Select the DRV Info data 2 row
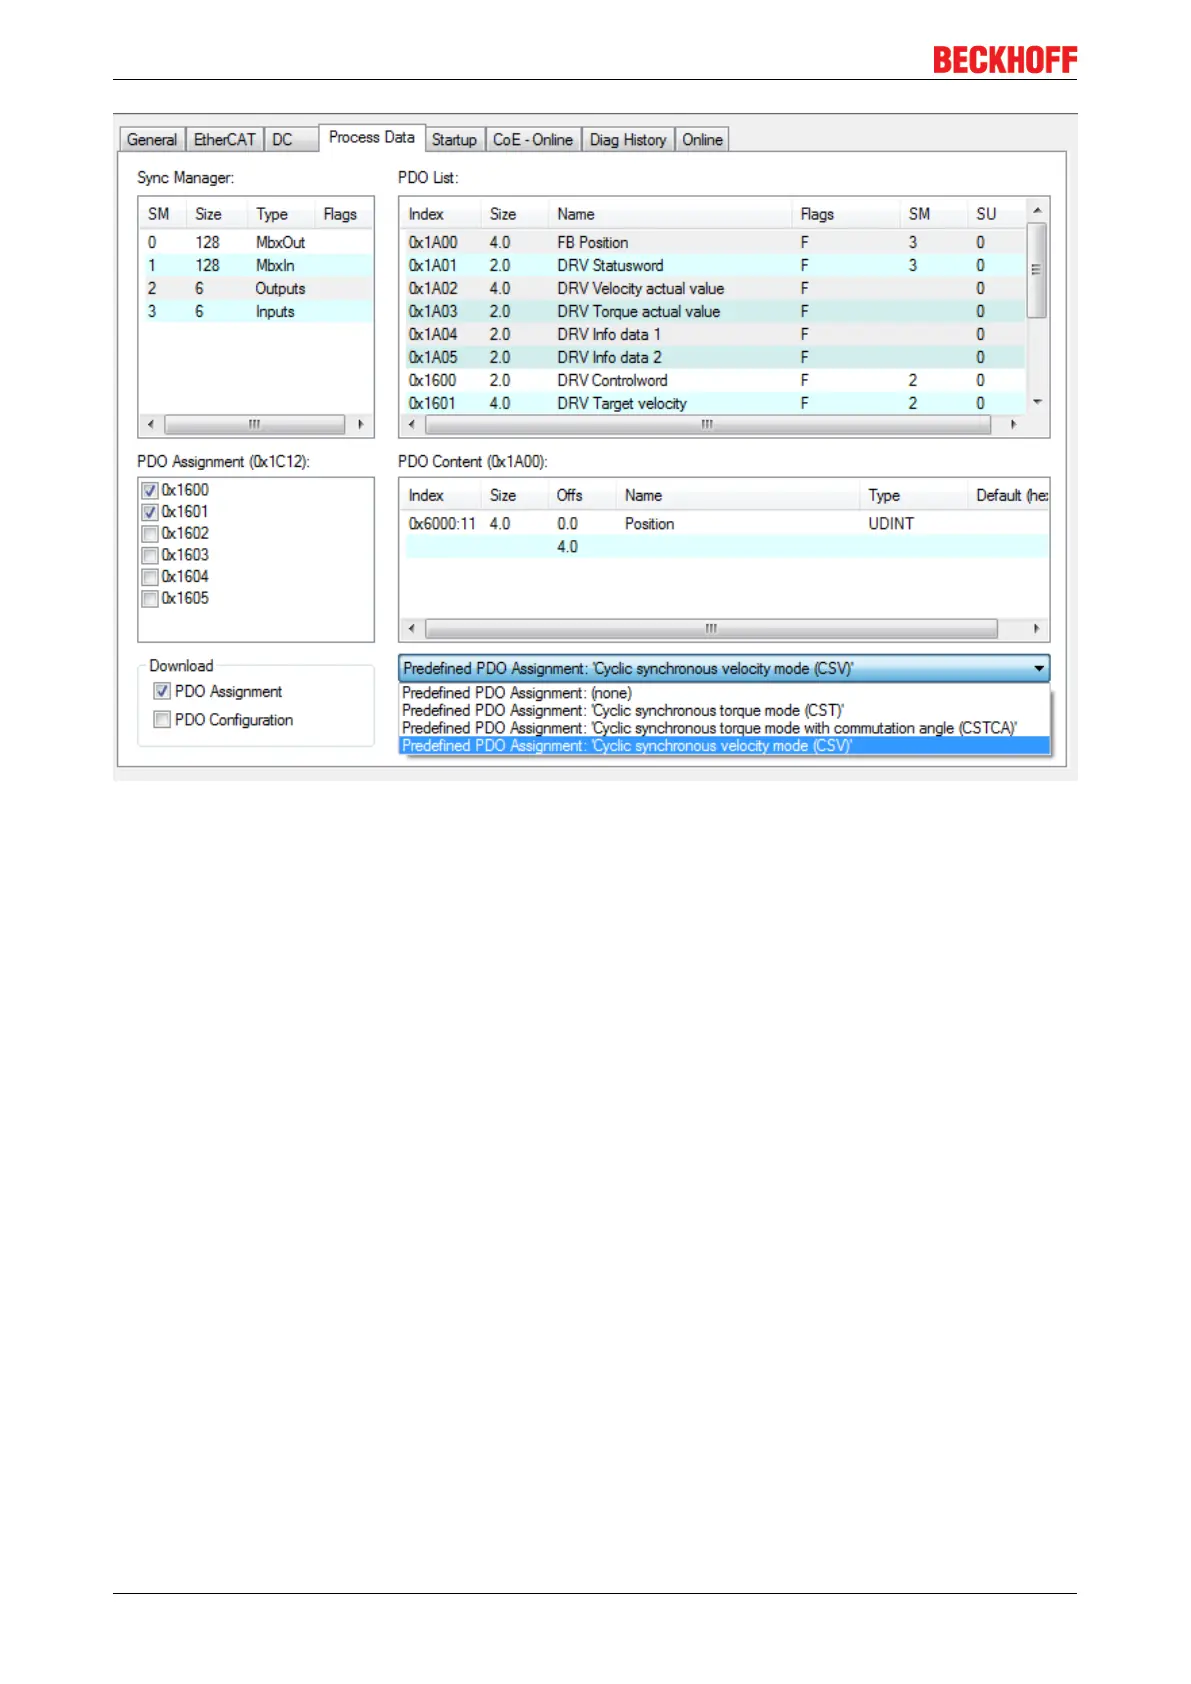This screenshot has width=1191, height=1684. pyautogui.click(x=713, y=357)
